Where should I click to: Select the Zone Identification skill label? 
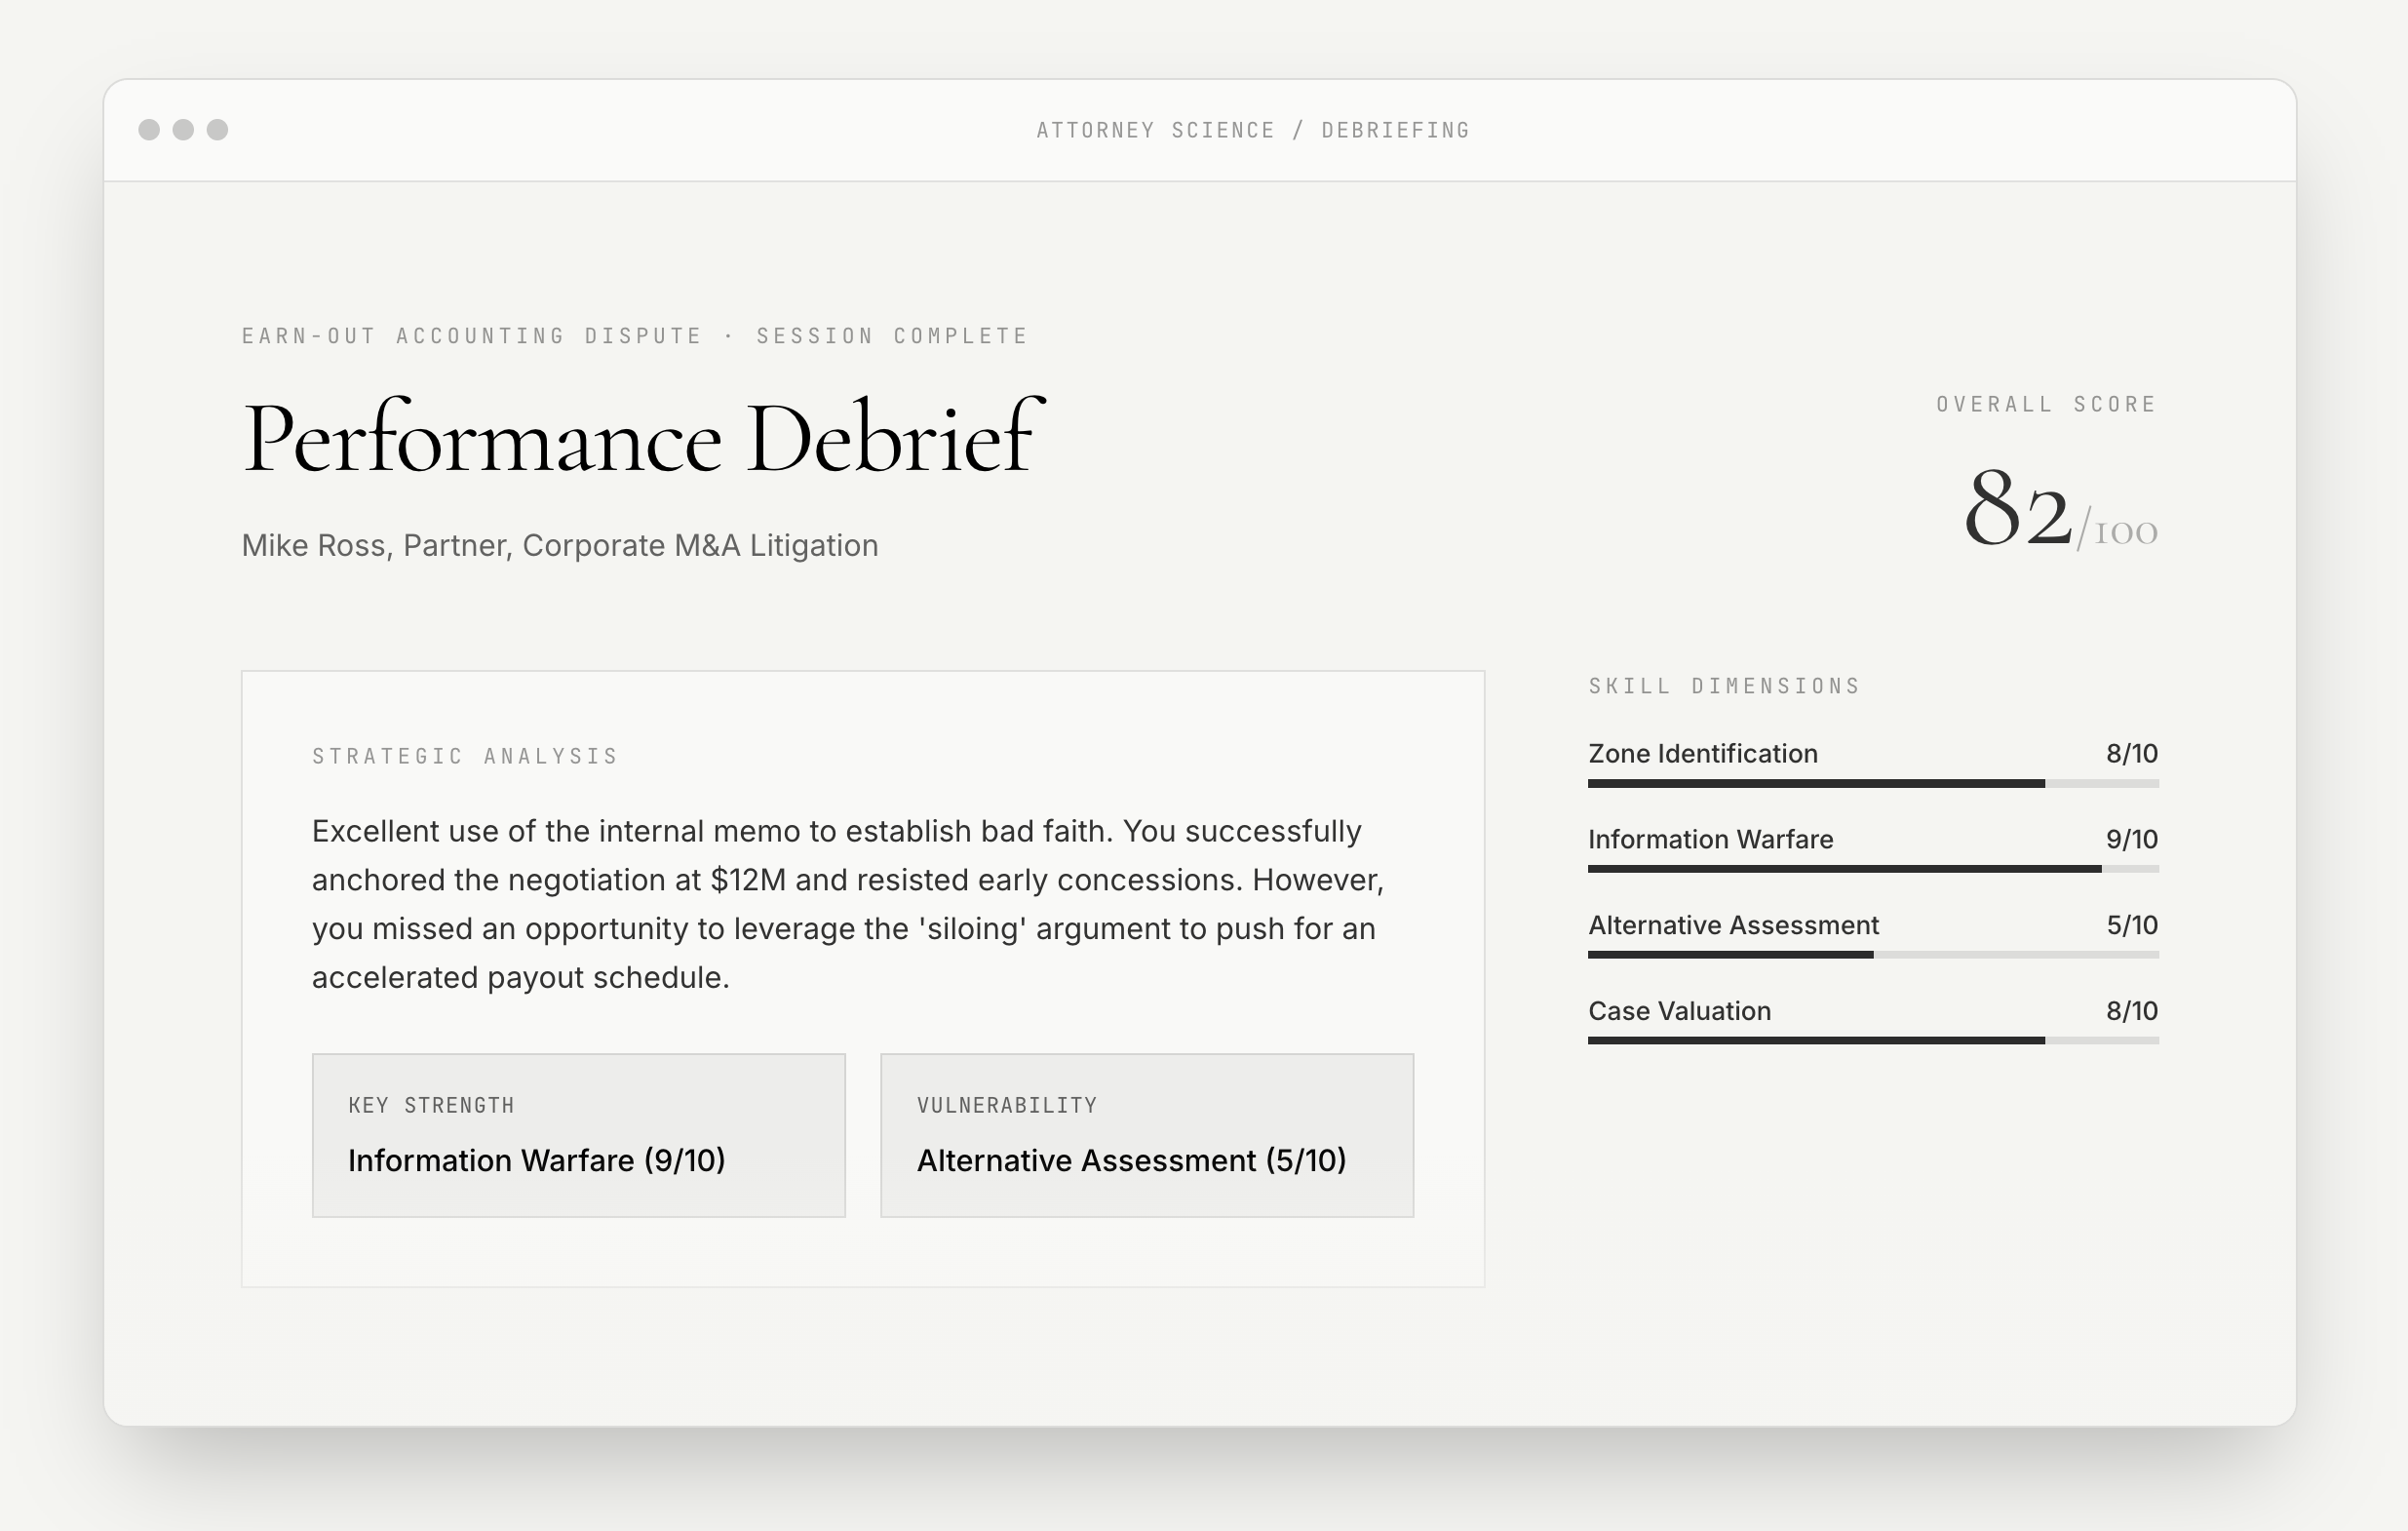pyautogui.click(x=1702, y=754)
